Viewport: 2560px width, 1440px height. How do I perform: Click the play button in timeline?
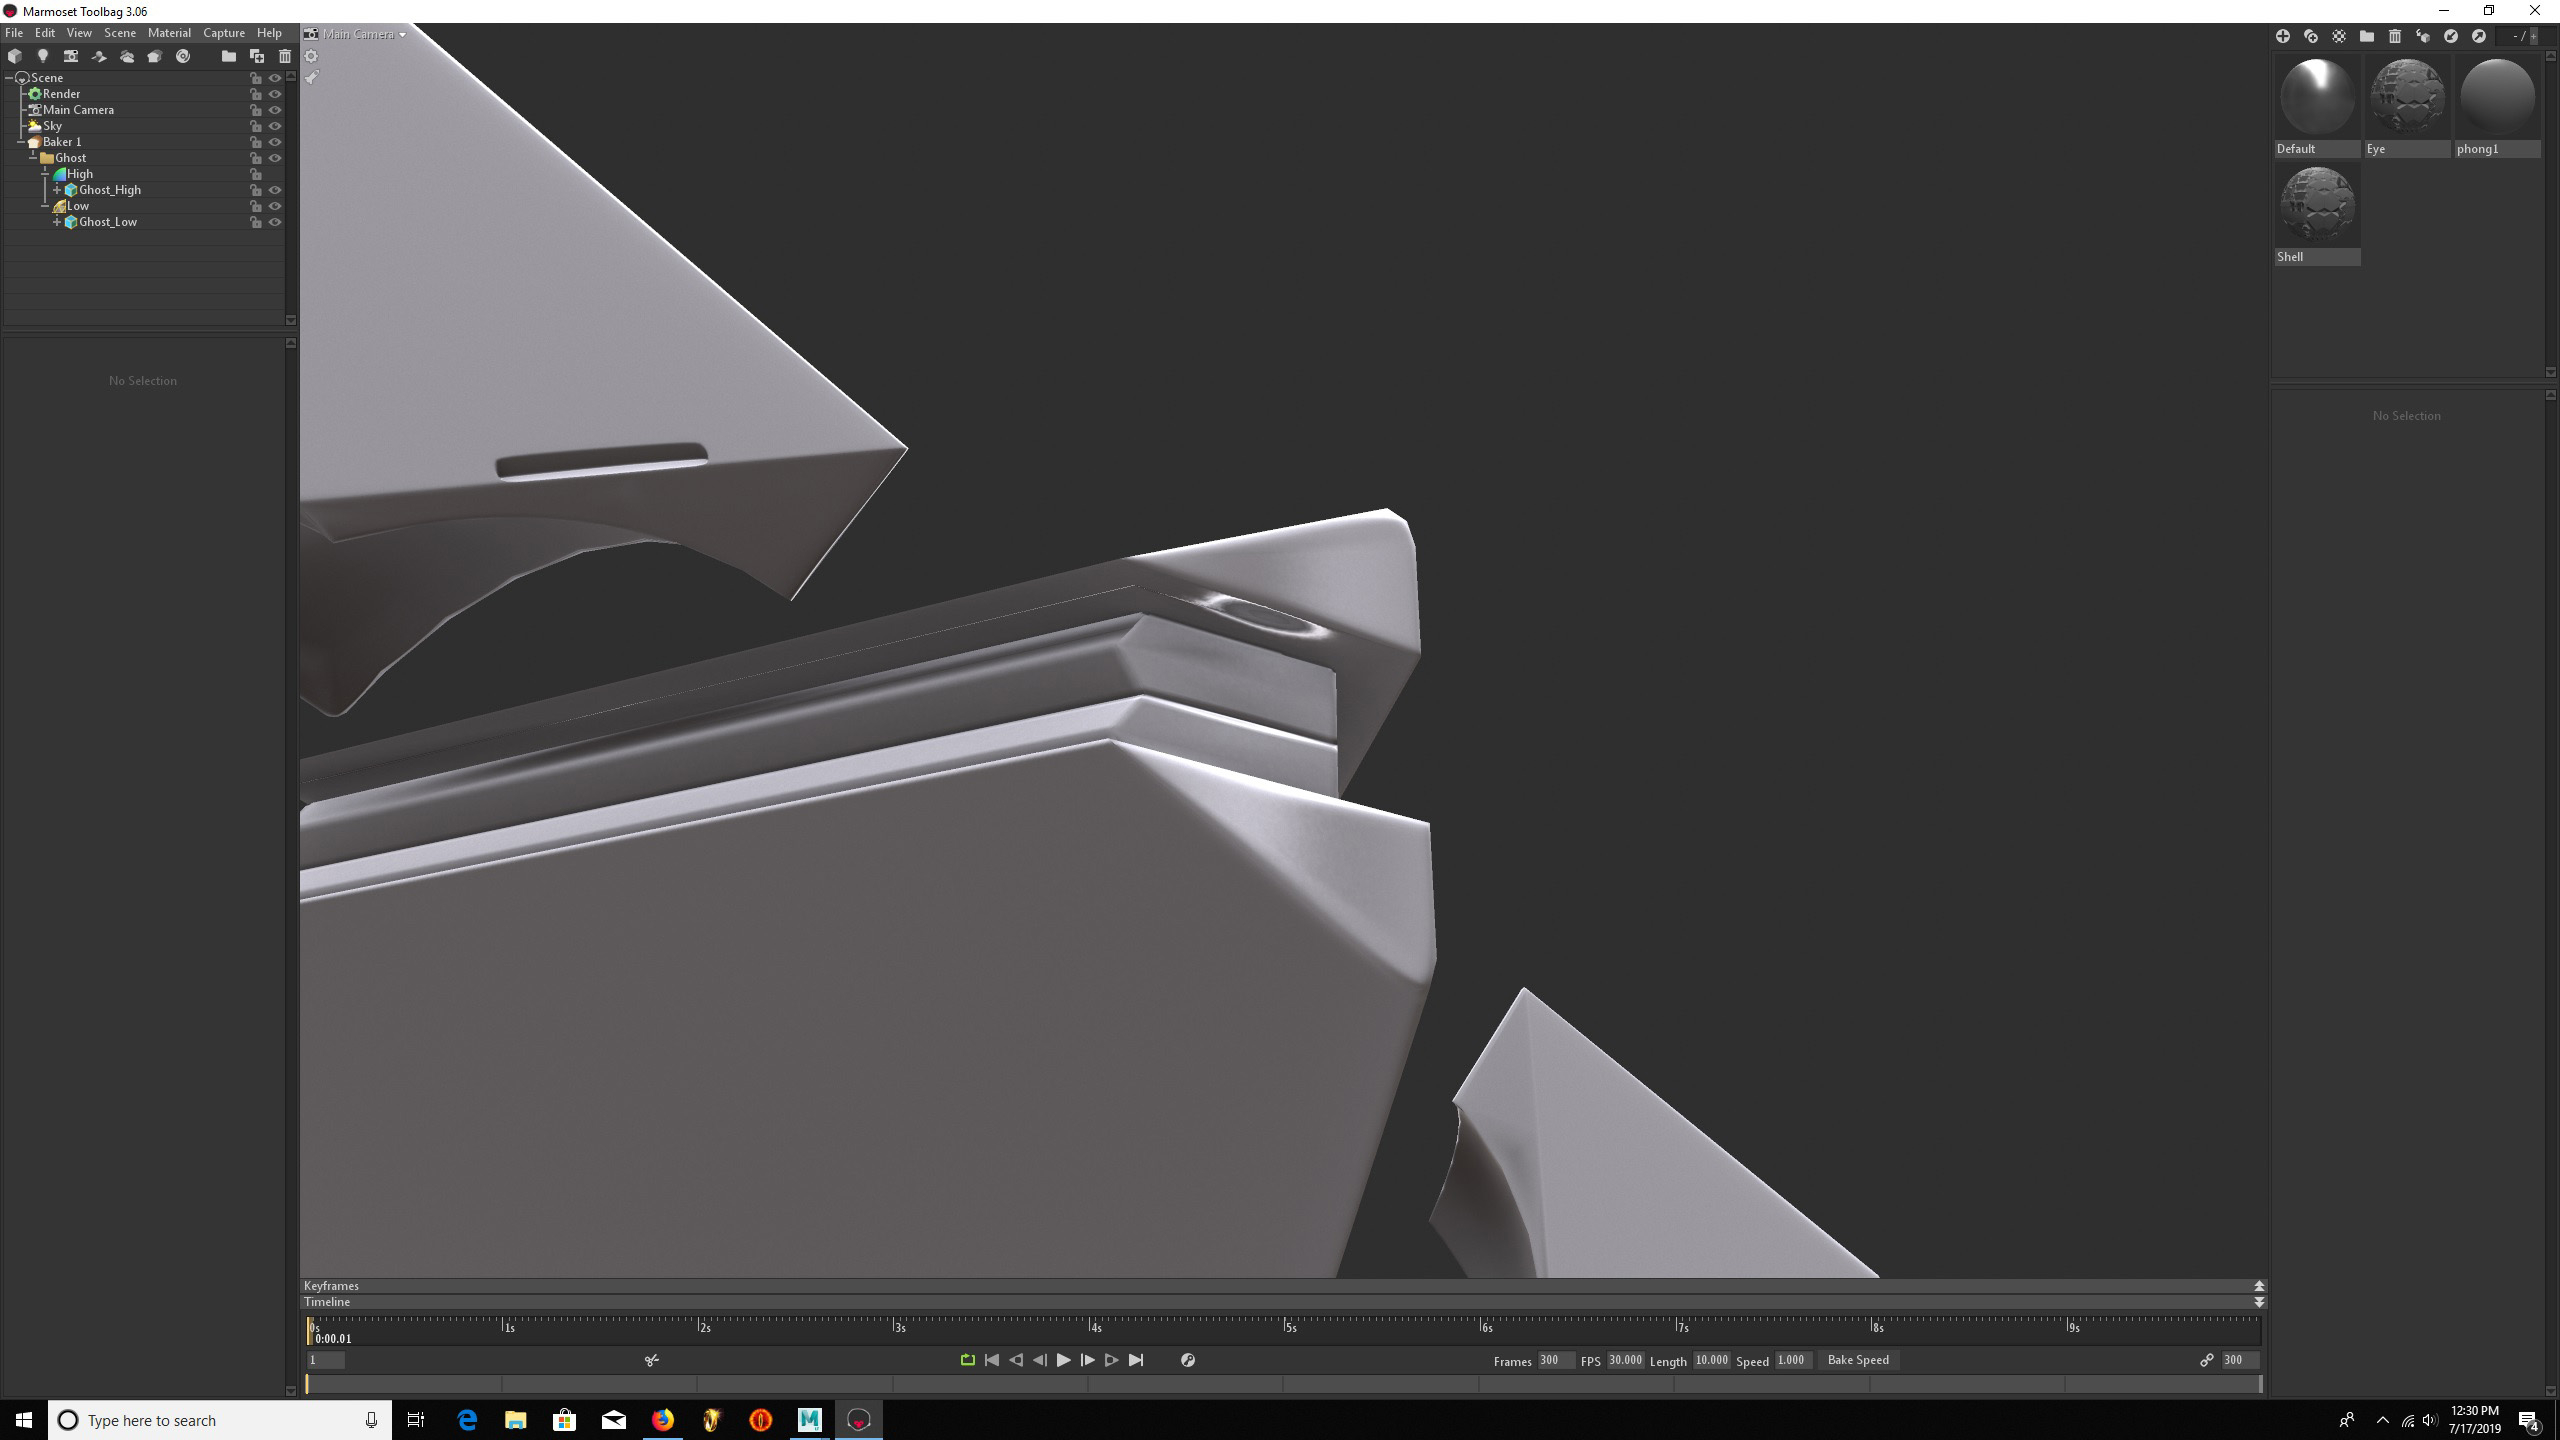pyautogui.click(x=1064, y=1359)
